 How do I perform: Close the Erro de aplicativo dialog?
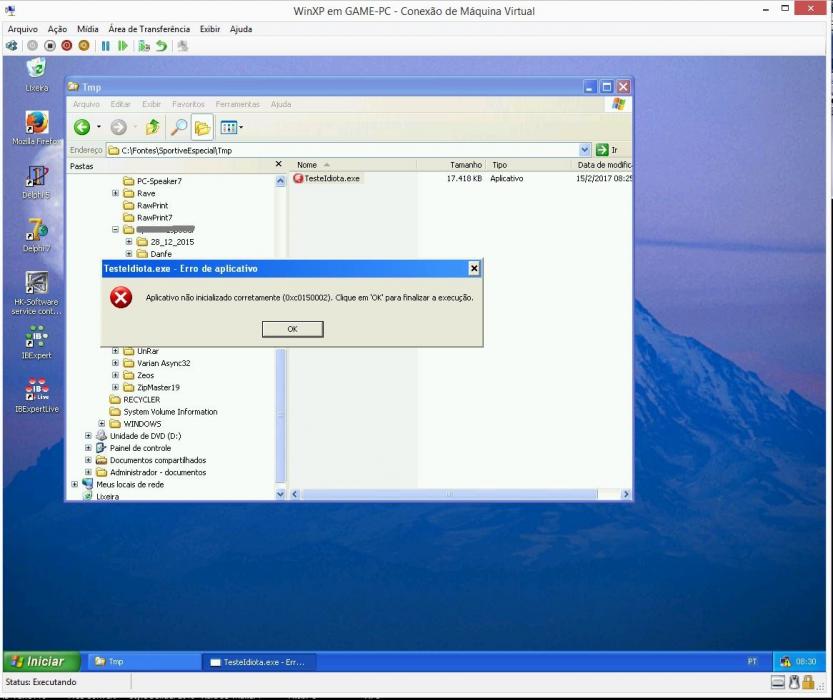click(x=474, y=269)
